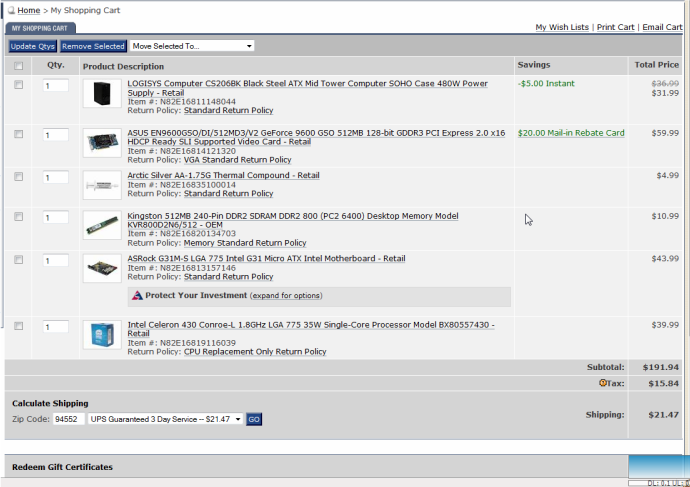Expand Protect Your Investment options
The height and width of the screenshot is (487, 690).
(x=286, y=296)
